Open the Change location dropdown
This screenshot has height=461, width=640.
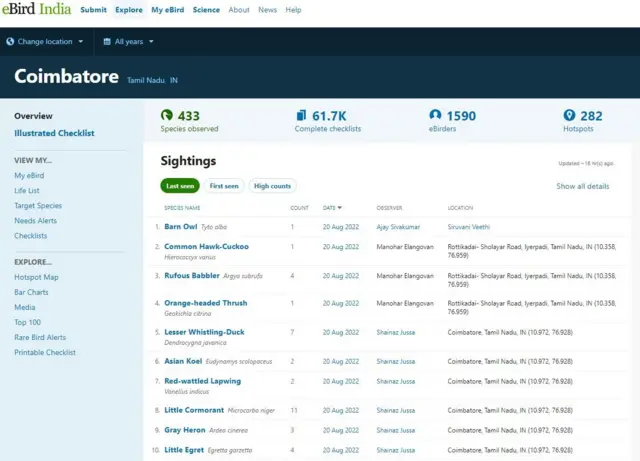(x=45, y=42)
